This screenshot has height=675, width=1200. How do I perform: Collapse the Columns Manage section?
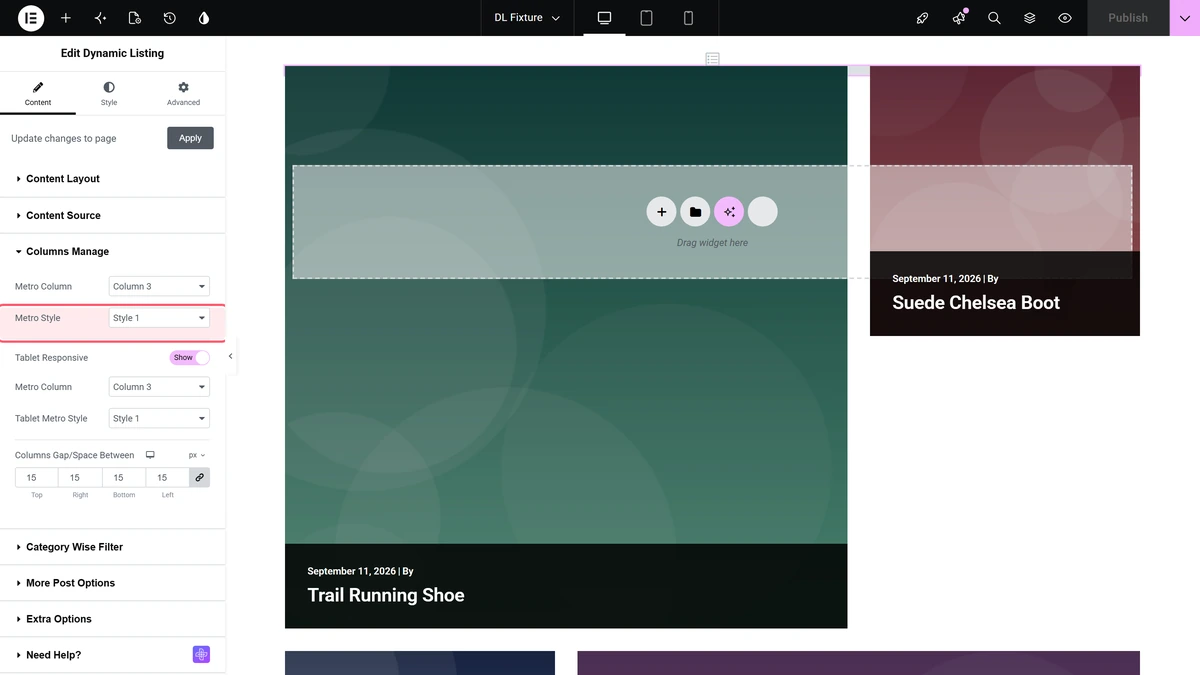point(113,252)
